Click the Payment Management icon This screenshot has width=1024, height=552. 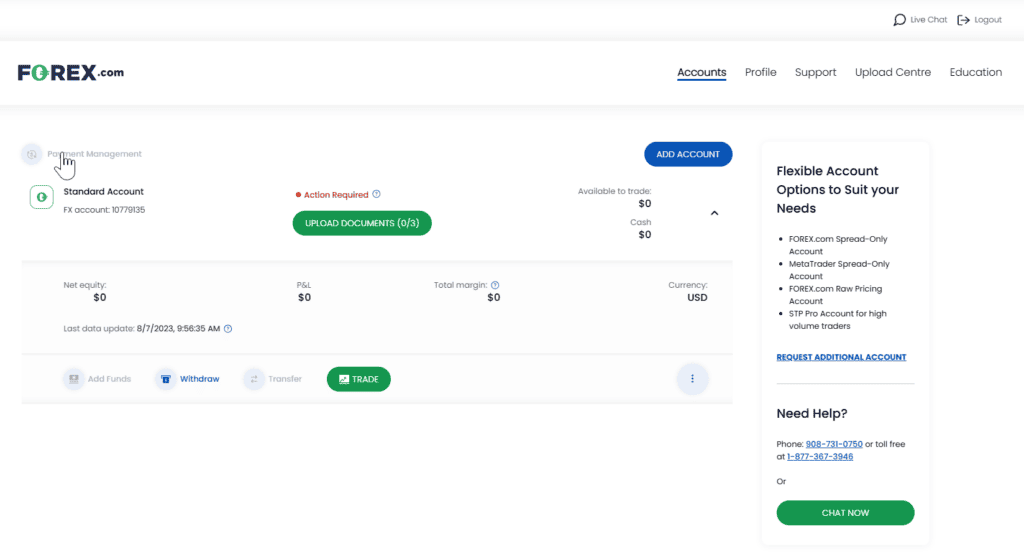click(x=31, y=154)
